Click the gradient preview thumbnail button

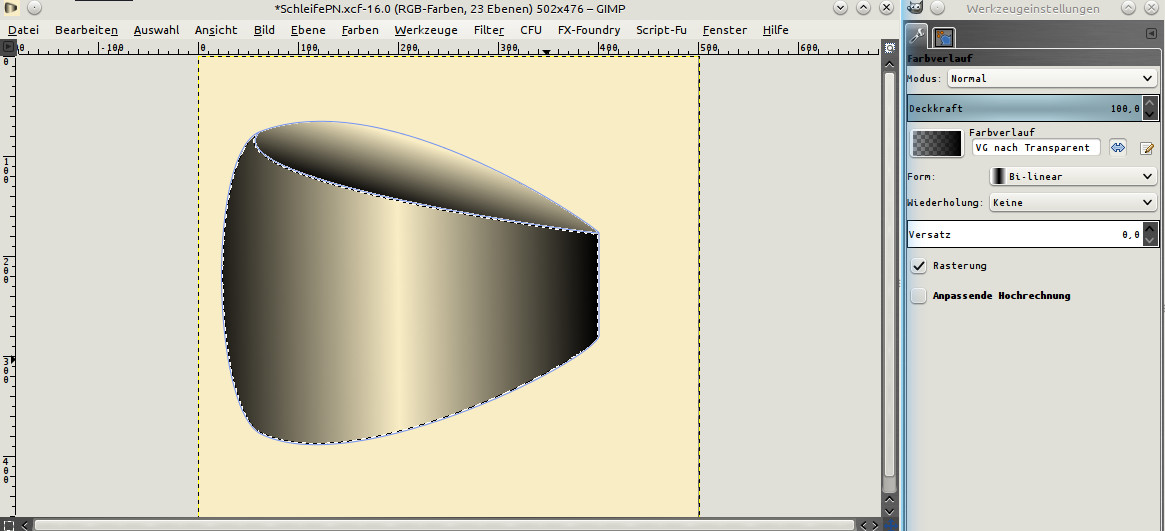(936, 144)
